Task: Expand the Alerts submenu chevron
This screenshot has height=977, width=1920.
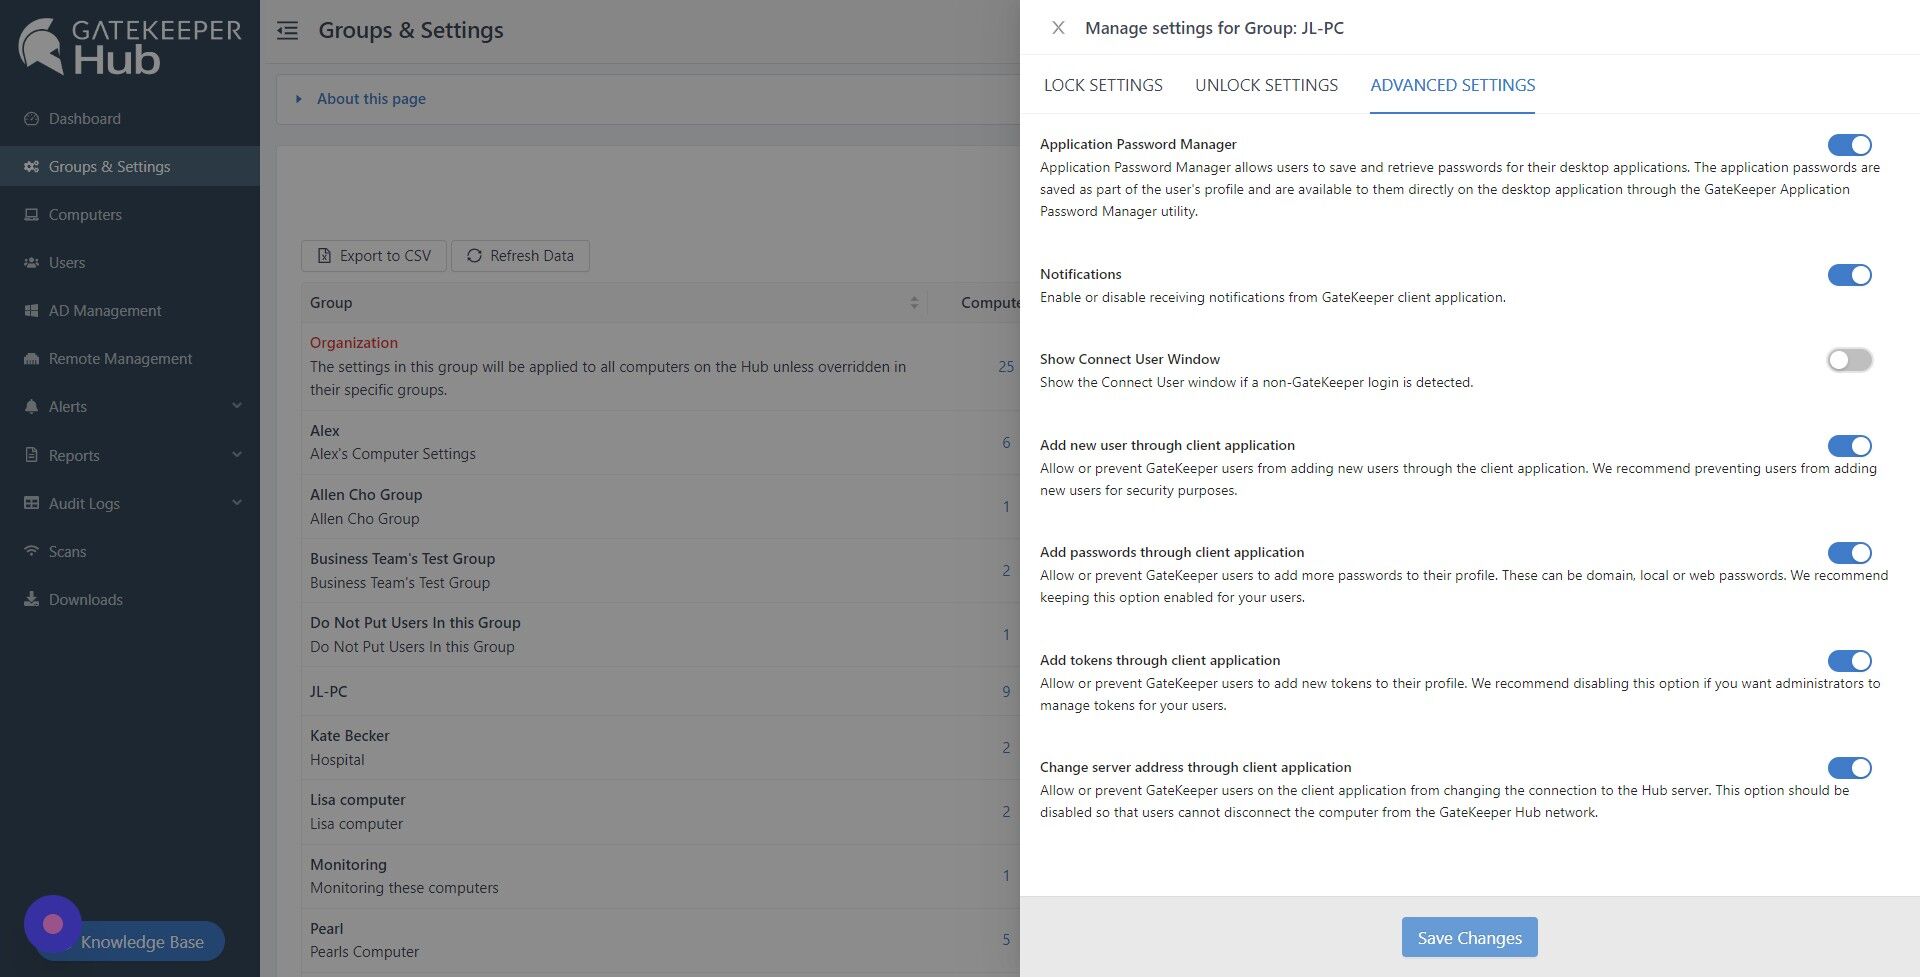Action: 237,406
